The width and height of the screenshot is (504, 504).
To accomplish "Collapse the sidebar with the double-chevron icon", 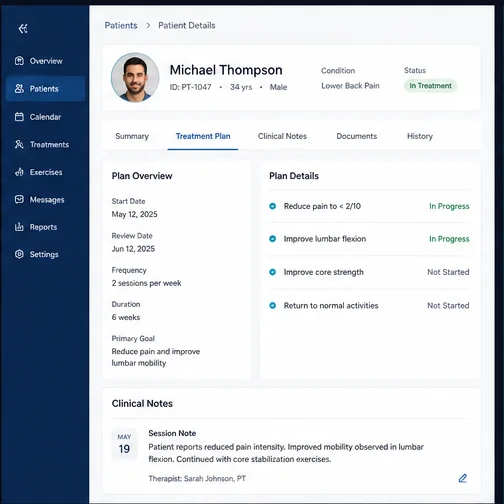I will click(x=23, y=29).
